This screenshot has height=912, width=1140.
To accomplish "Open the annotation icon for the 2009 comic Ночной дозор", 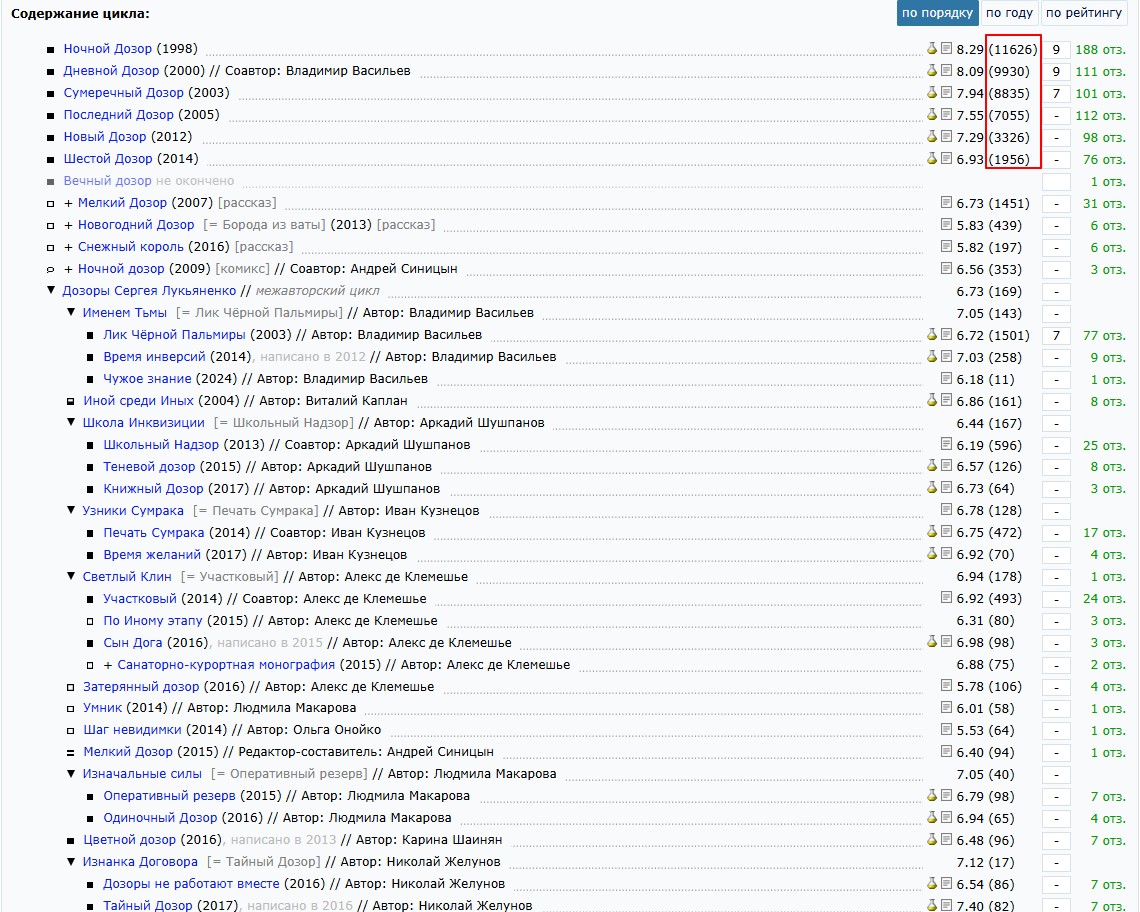I will click(946, 268).
